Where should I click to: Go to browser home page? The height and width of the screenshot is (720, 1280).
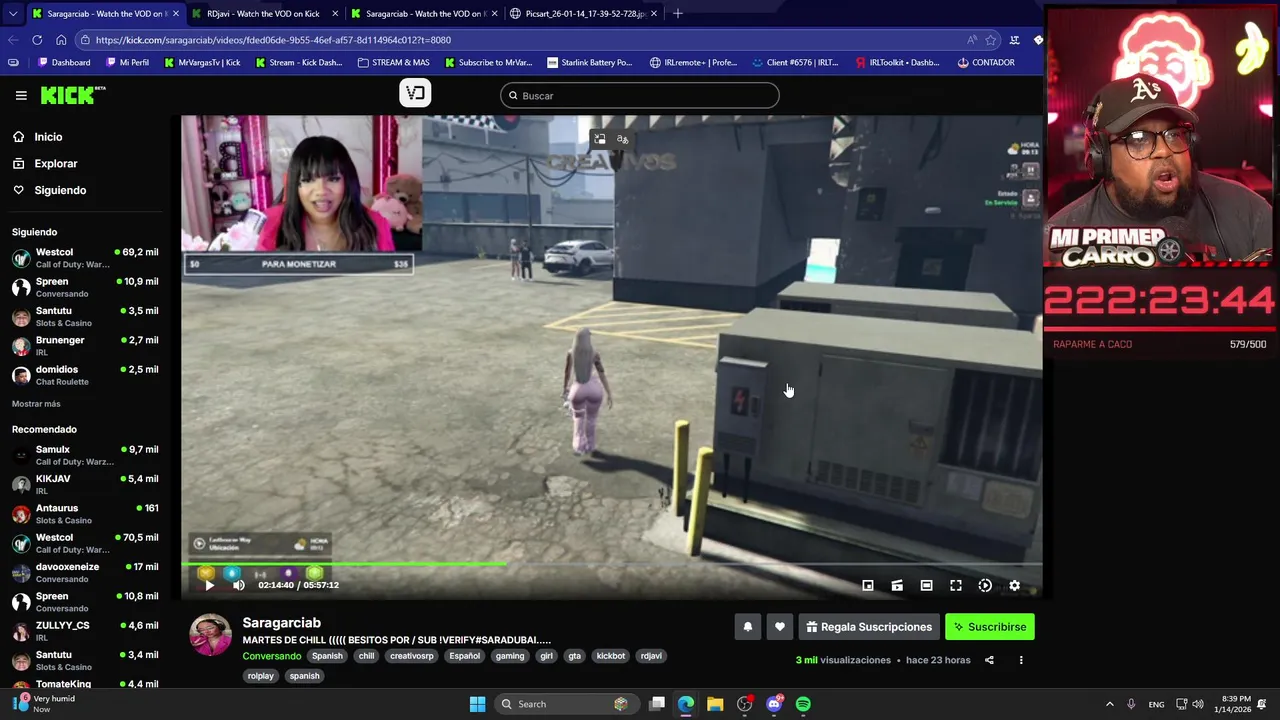click(x=61, y=40)
